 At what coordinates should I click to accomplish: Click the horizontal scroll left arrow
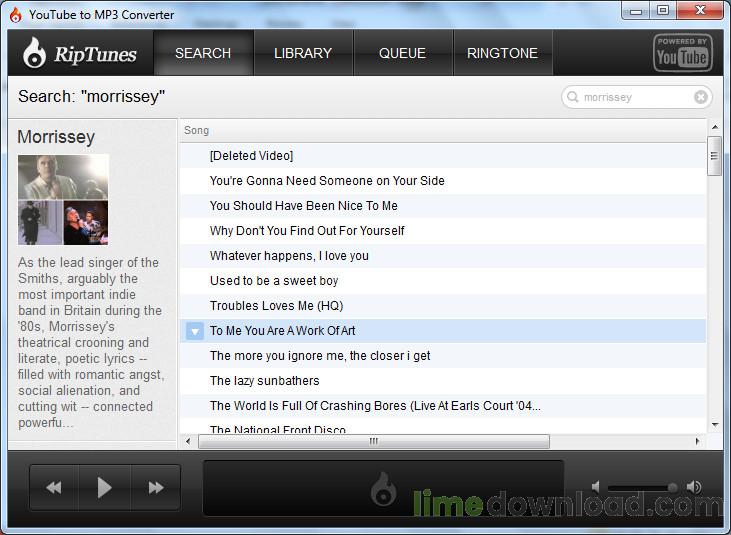(x=188, y=441)
